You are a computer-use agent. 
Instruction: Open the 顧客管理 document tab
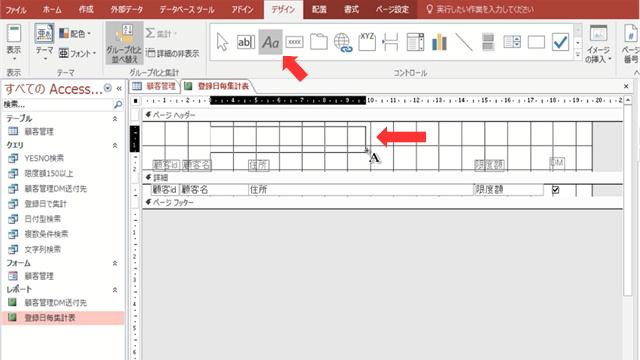155,86
